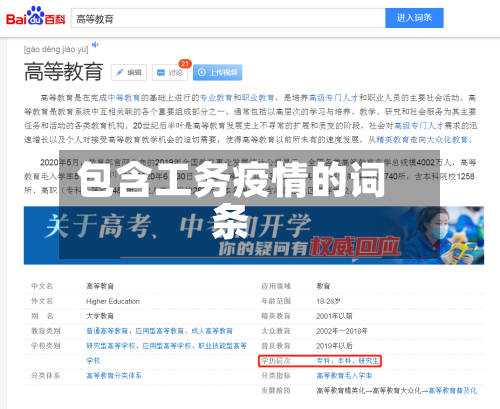Click the Higher Education value text
Image resolution: width=500 pixels, height=409 pixels.
pyautogui.click(x=113, y=301)
